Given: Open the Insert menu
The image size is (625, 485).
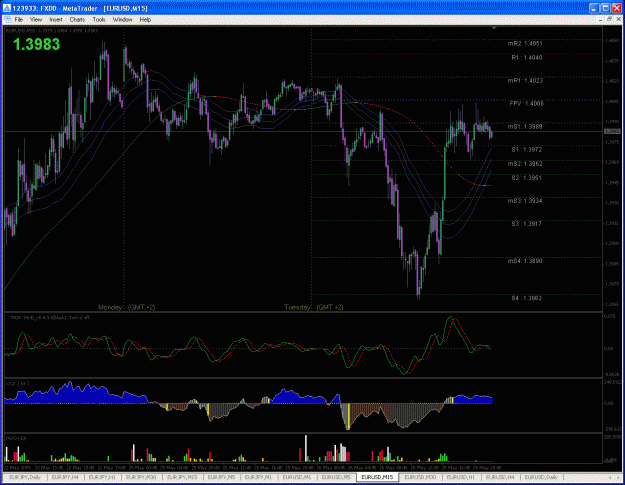Looking at the screenshot, I should (56, 20).
